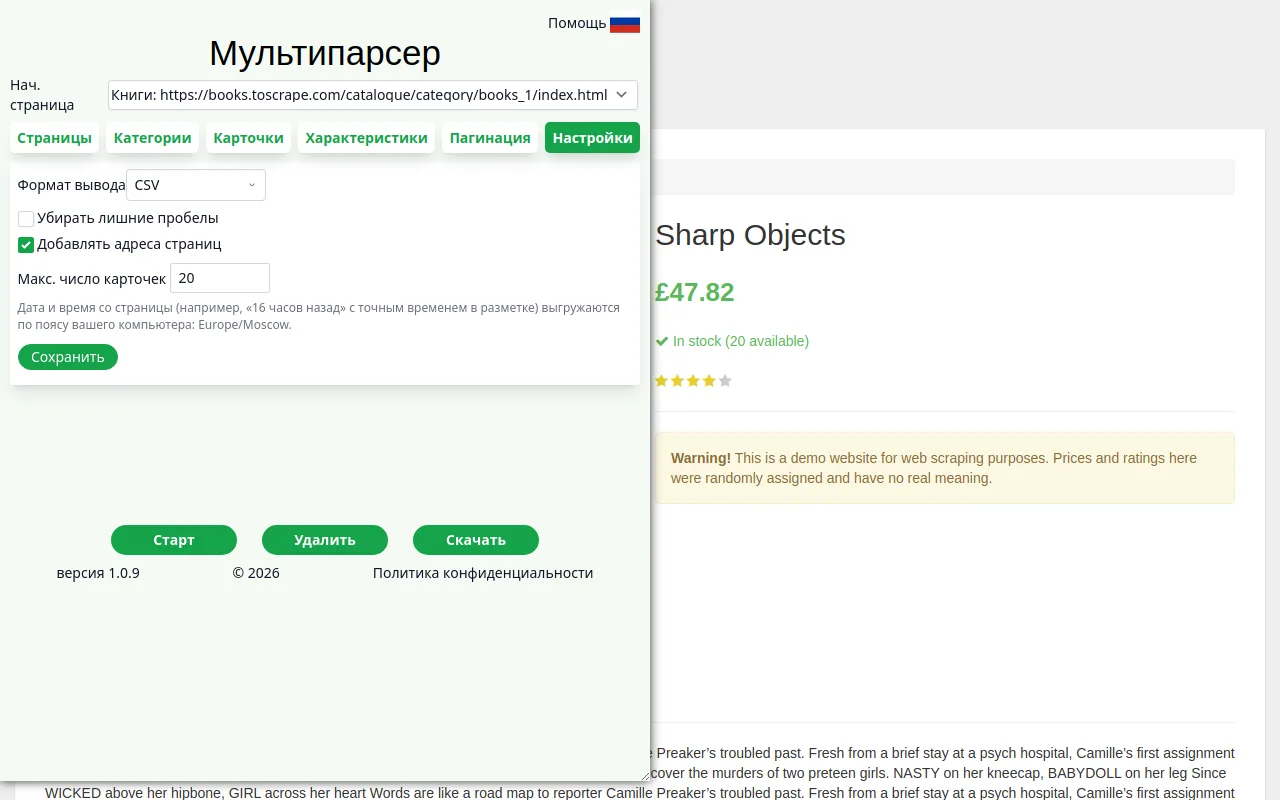
Task: Click the In stock (20 available) text
Action: [741, 341]
